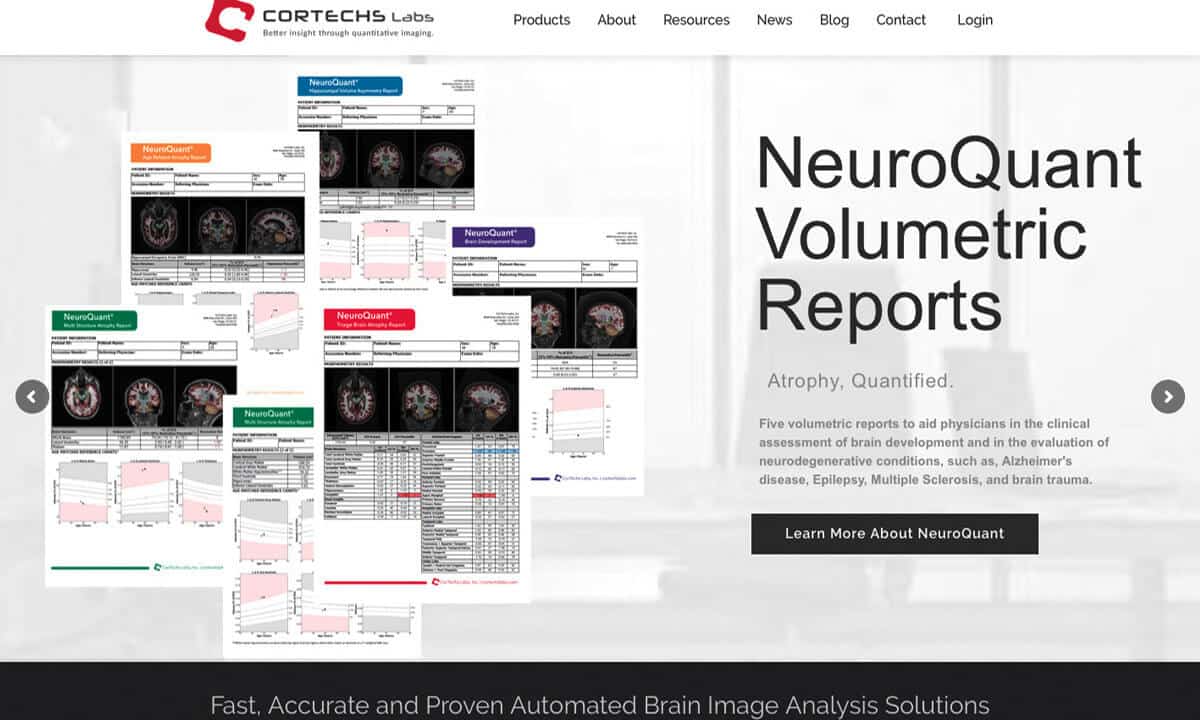Advance to the next carousel slide

1168,396
